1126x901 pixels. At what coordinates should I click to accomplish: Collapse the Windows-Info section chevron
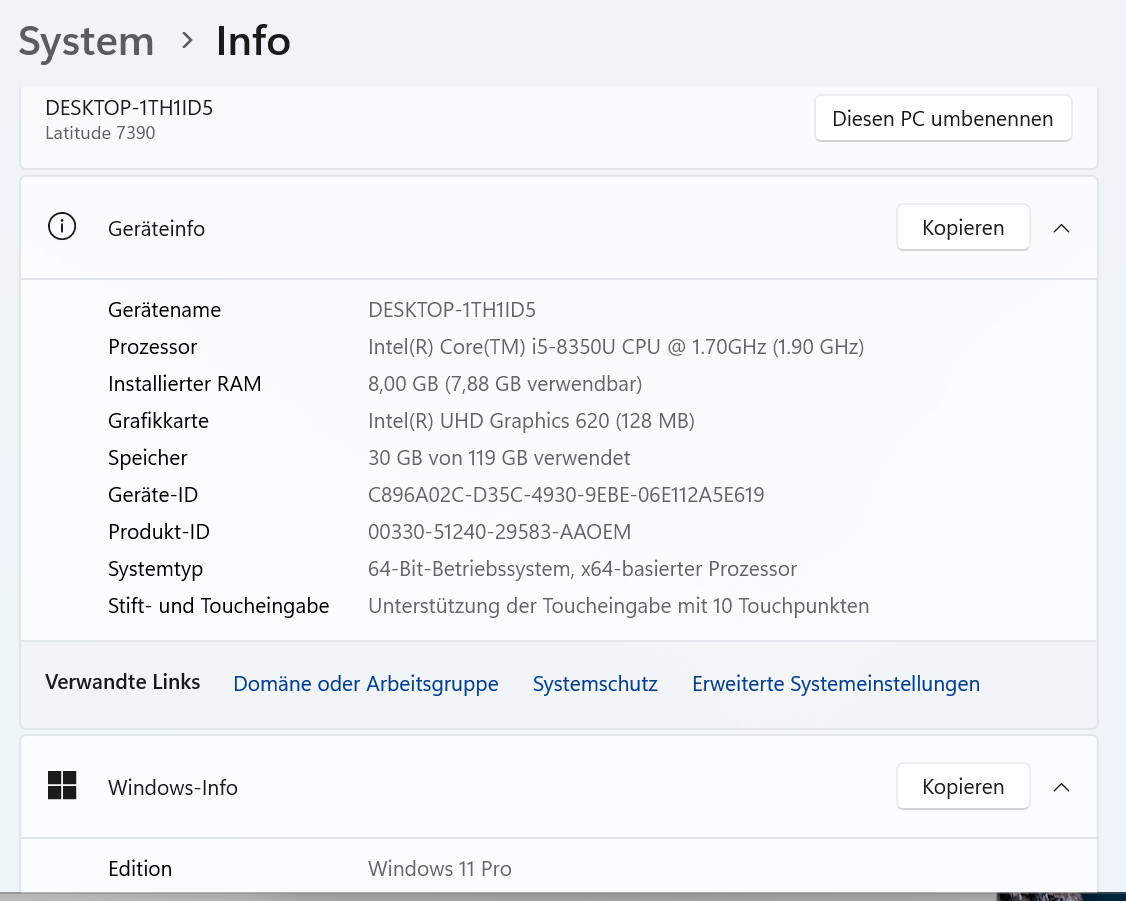tap(1061, 788)
